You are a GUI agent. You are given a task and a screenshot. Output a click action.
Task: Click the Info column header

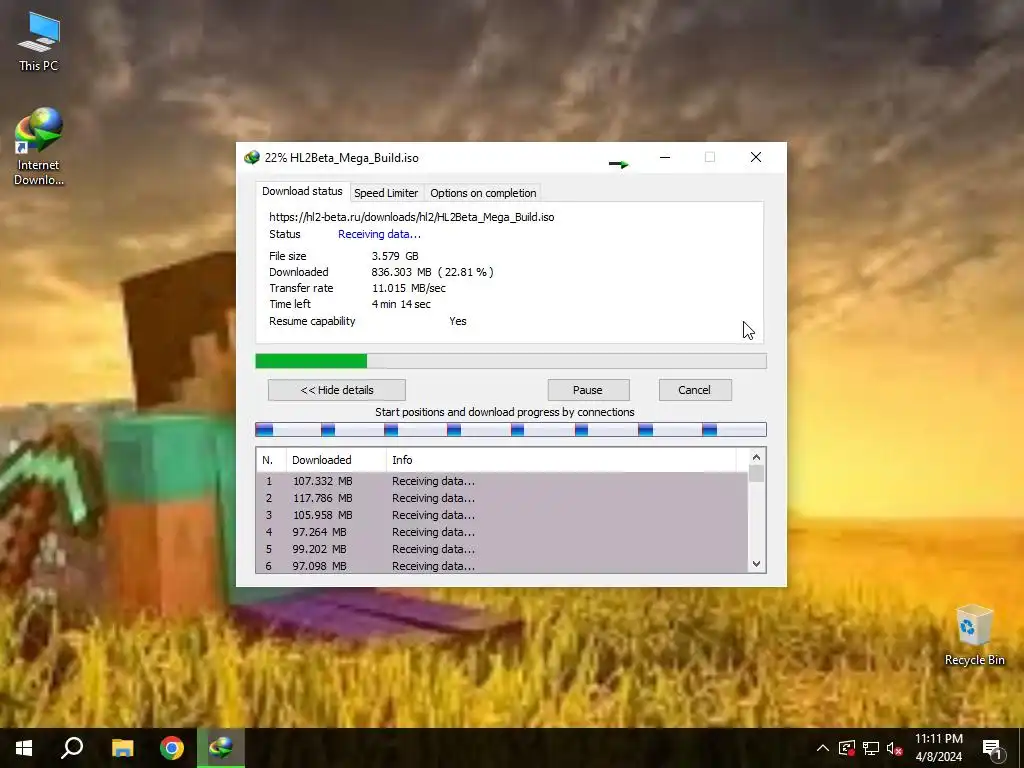point(560,460)
